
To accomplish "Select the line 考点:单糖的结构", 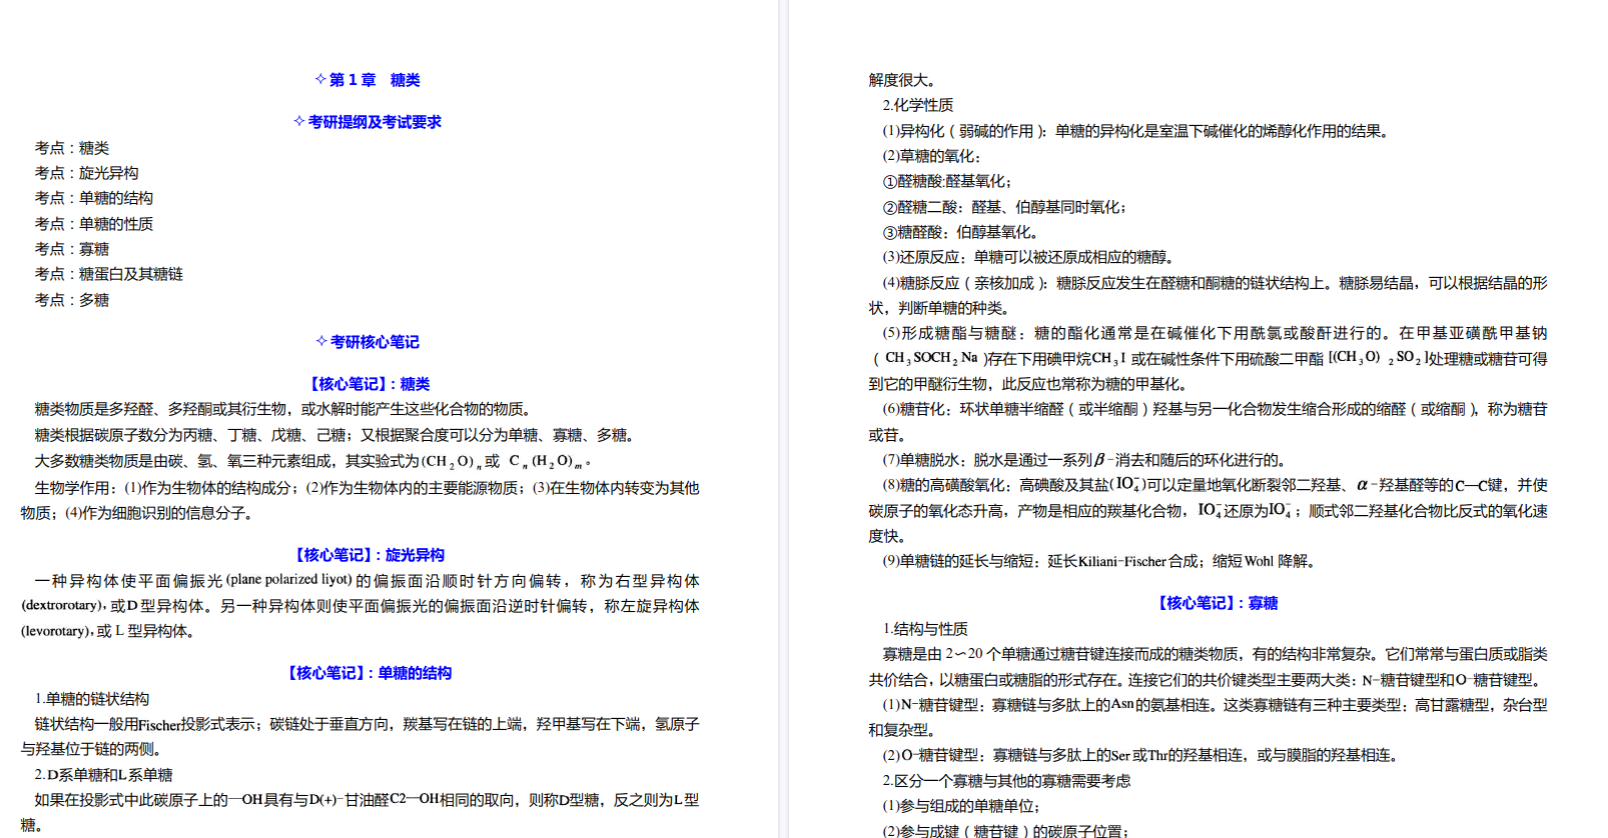I will point(94,198).
